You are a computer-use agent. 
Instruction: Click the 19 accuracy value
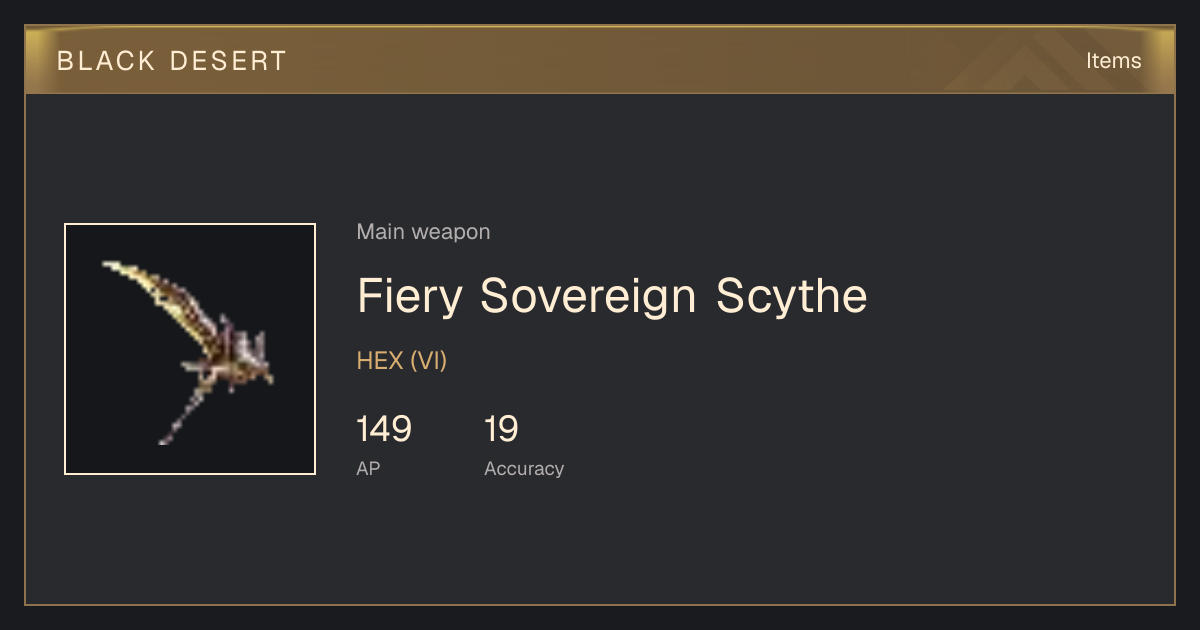501,429
